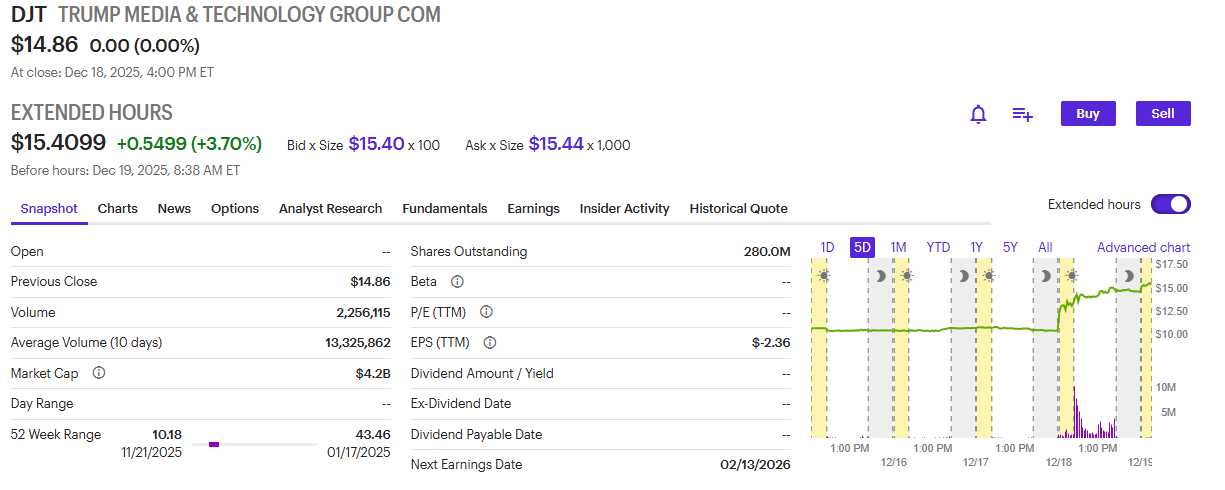The height and width of the screenshot is (490, 1225).
Task: Click the price alert bell icon
Action: (978, 114)
